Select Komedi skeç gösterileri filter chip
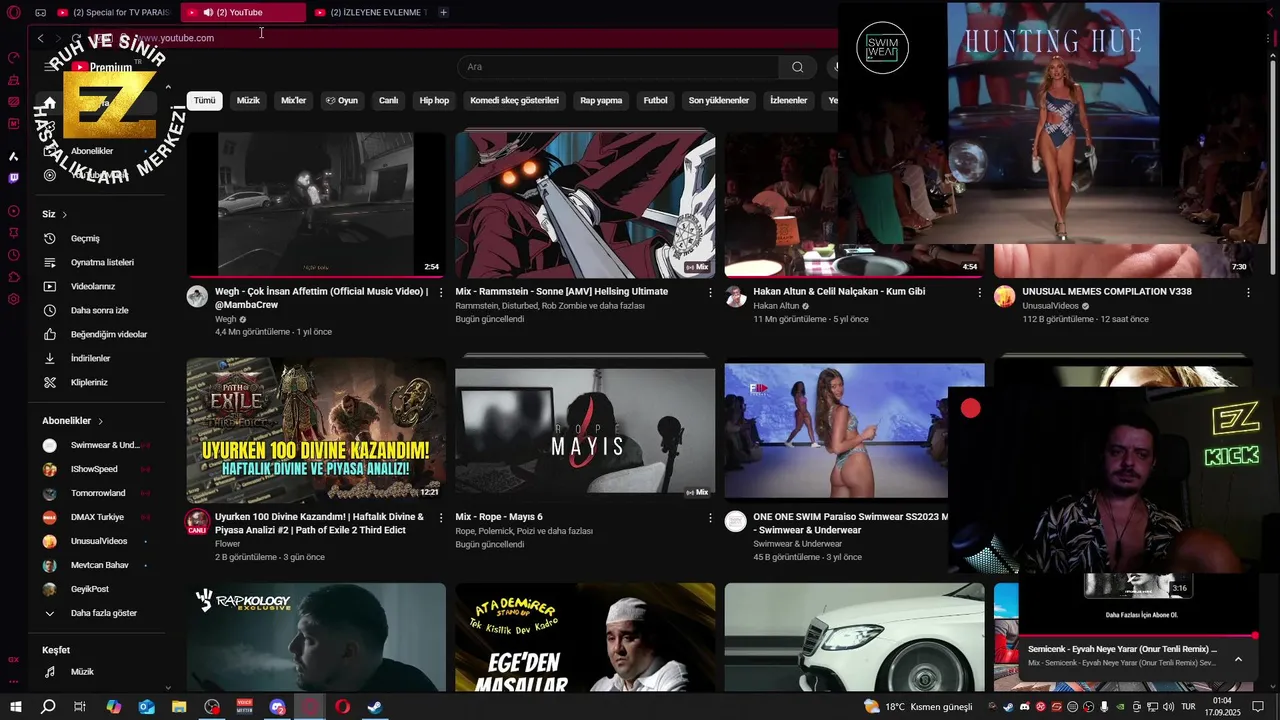This screenshot has height=720, width=1280. coord(514,100)
